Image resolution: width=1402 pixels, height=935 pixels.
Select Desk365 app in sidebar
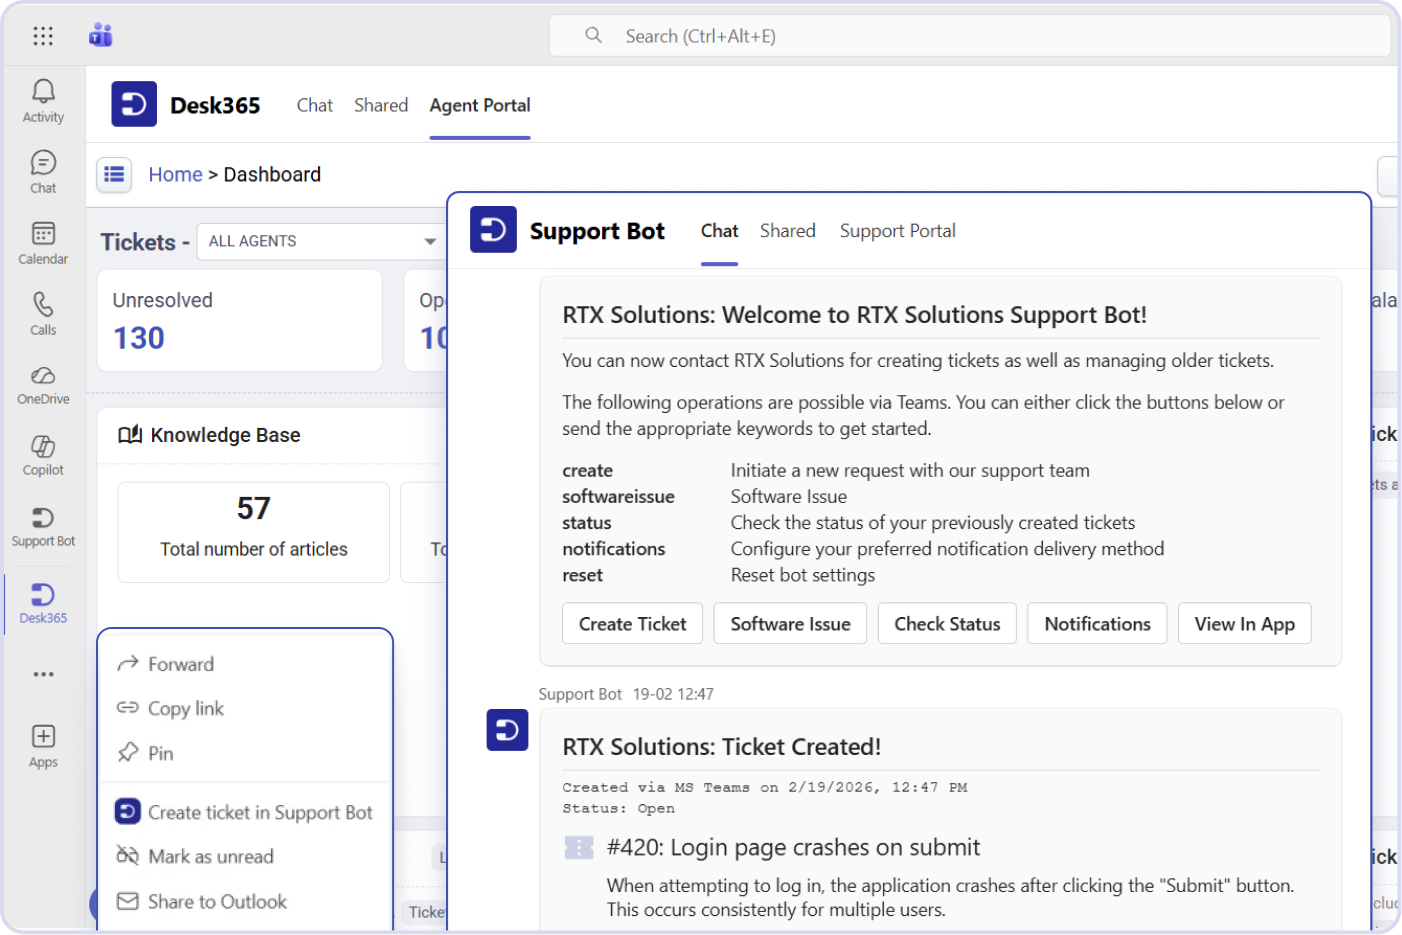tap(43, 603)
